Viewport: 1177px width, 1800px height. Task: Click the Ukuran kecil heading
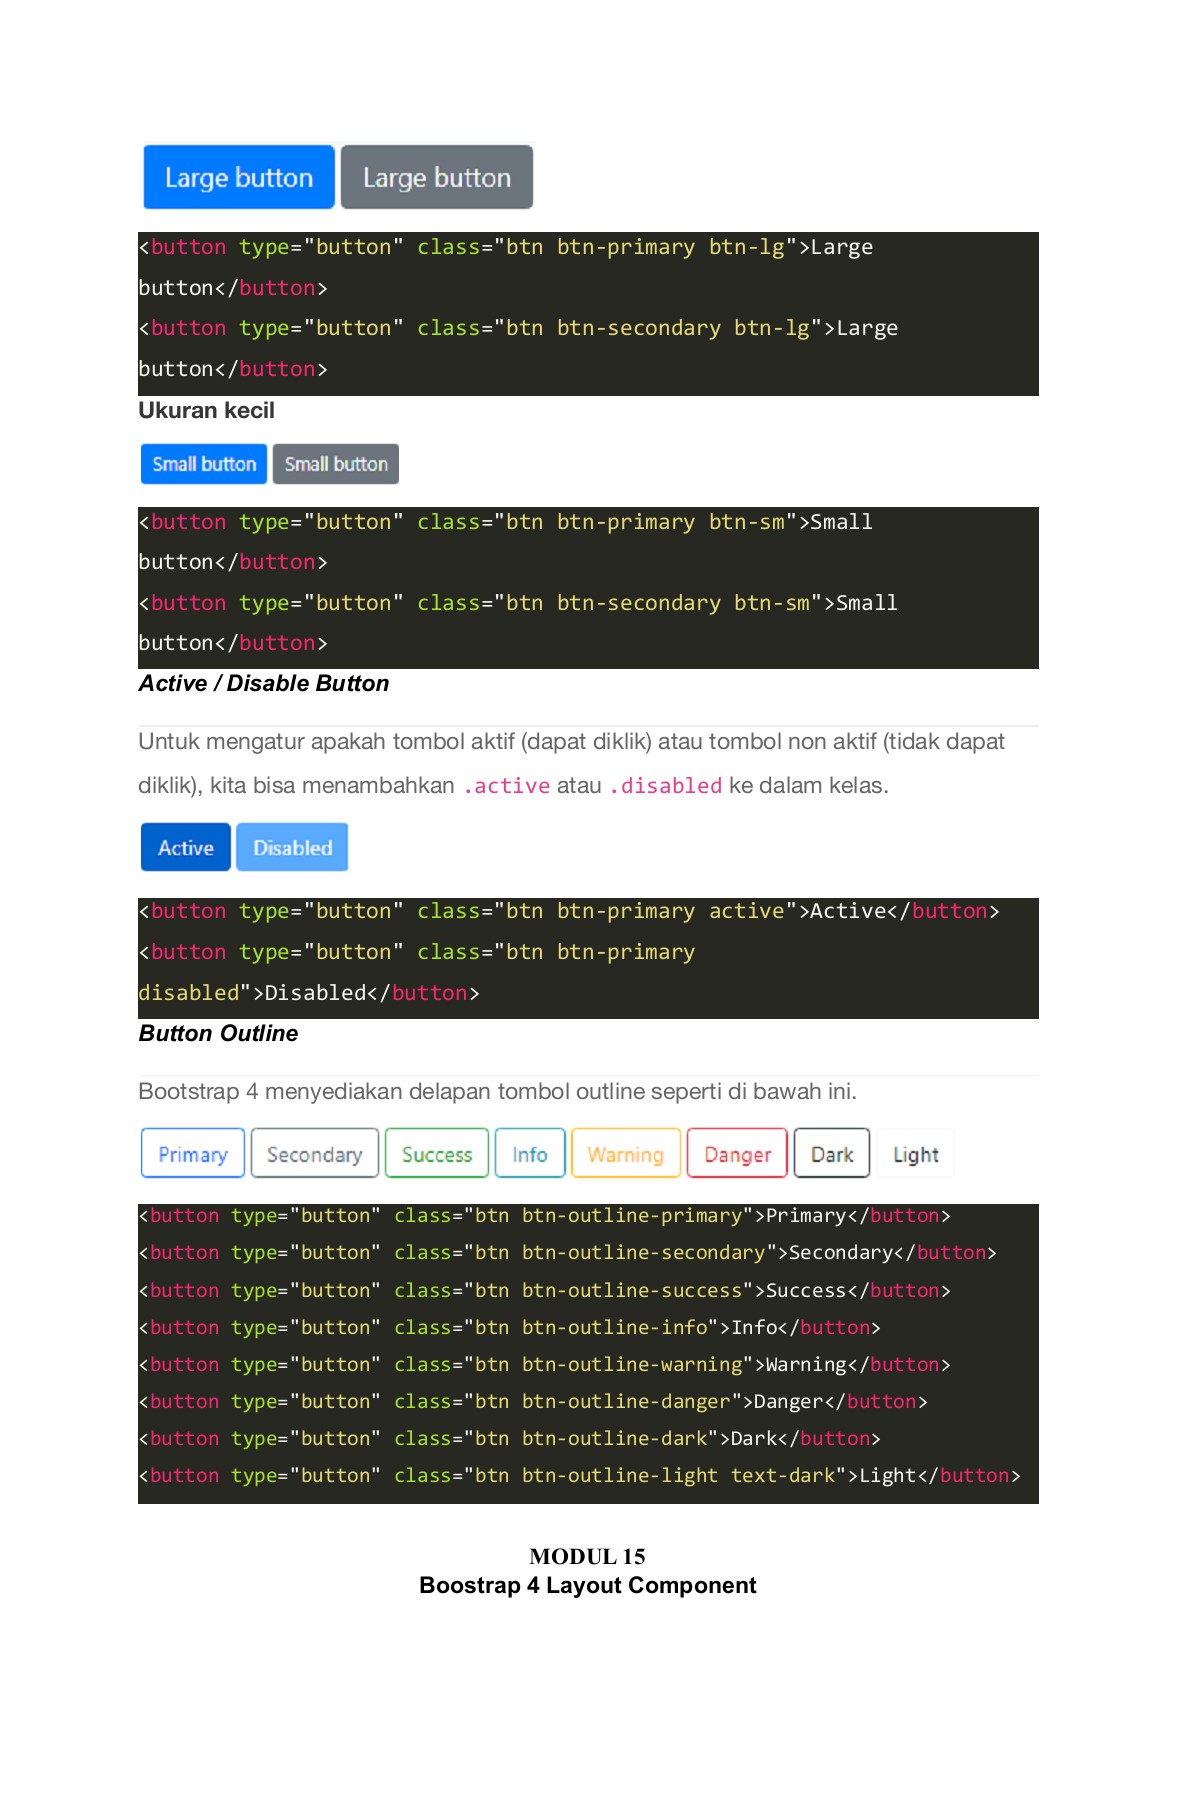tap(206, 411)
